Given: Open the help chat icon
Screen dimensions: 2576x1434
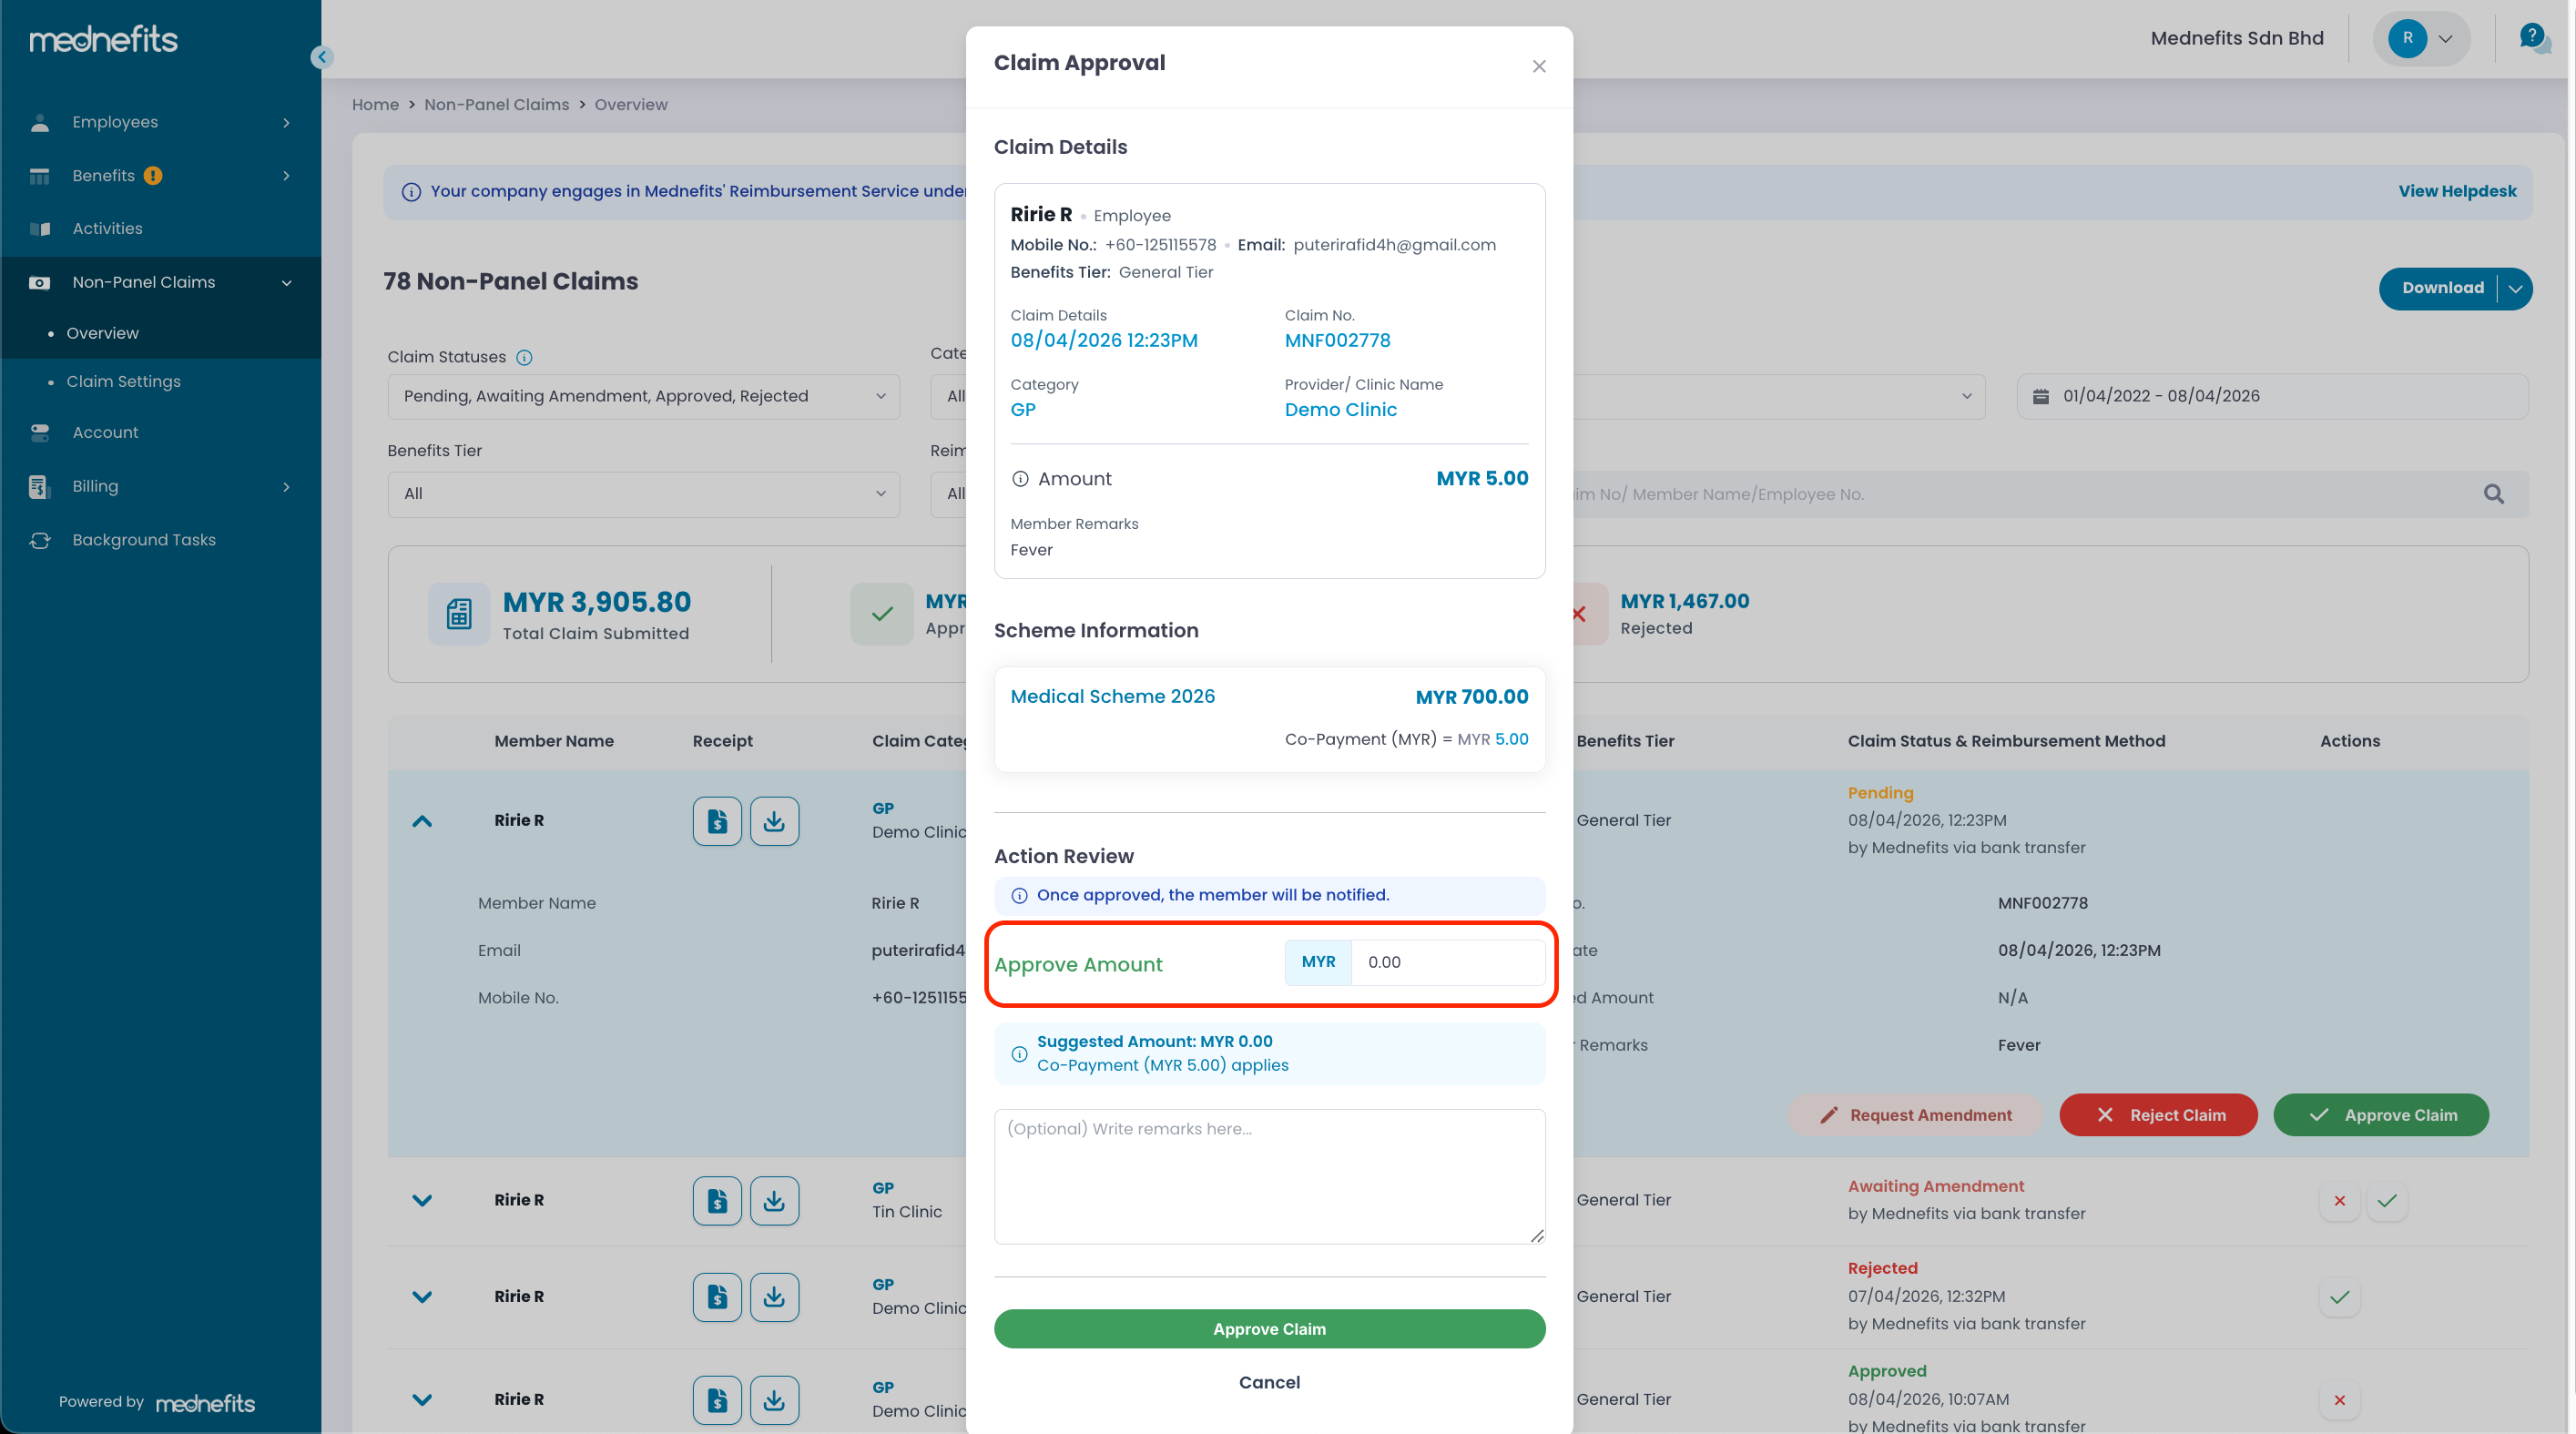Looking at the screenshot, I should coord(2533,39).
